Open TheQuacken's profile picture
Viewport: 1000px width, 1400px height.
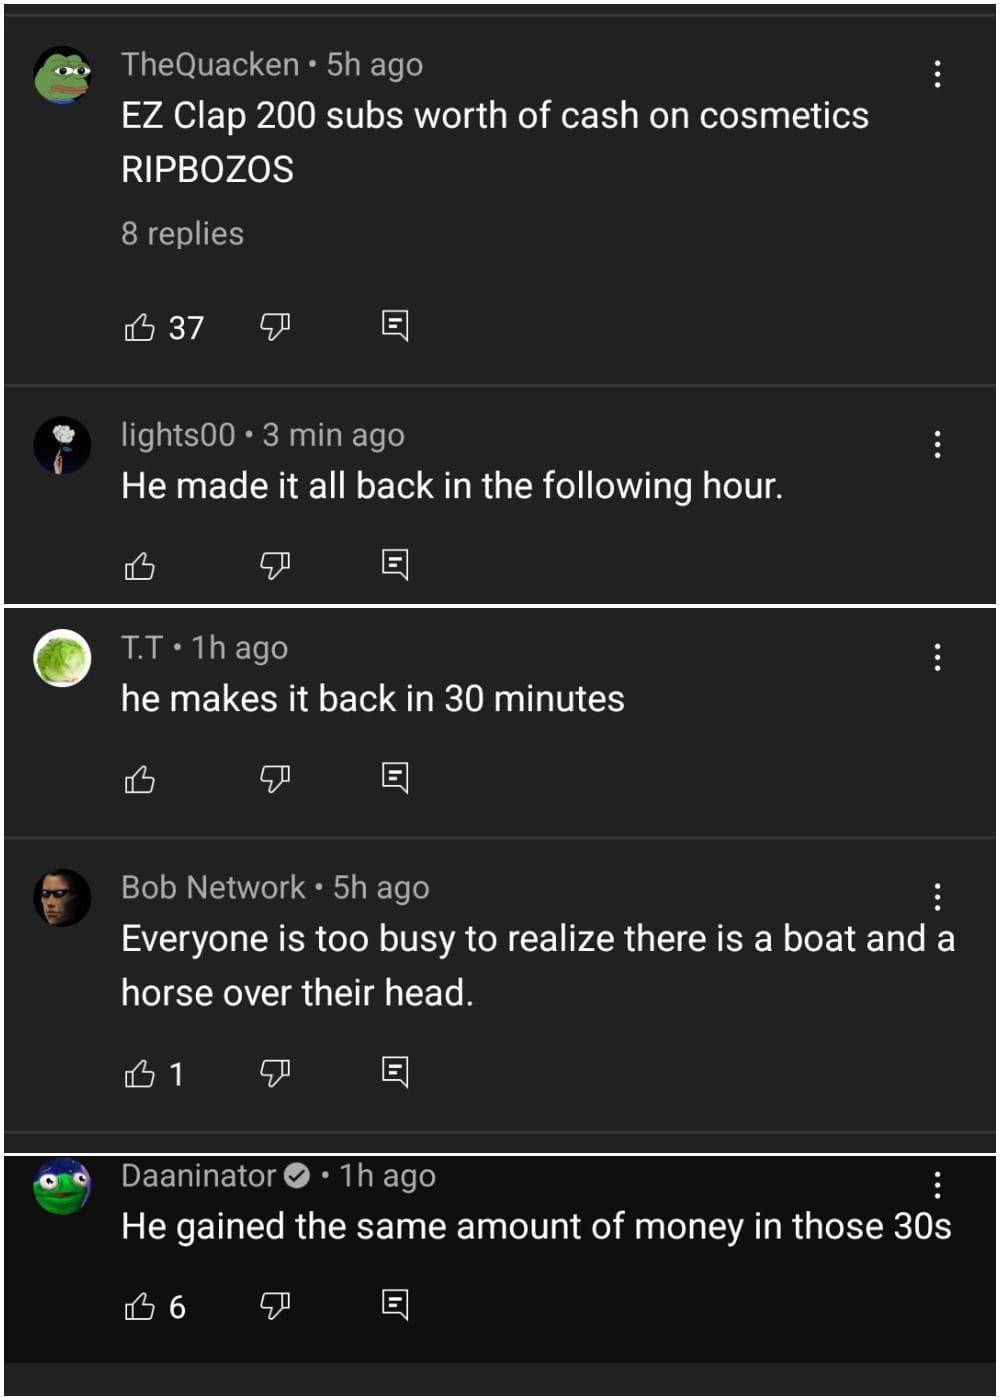[x=62, y=76]
